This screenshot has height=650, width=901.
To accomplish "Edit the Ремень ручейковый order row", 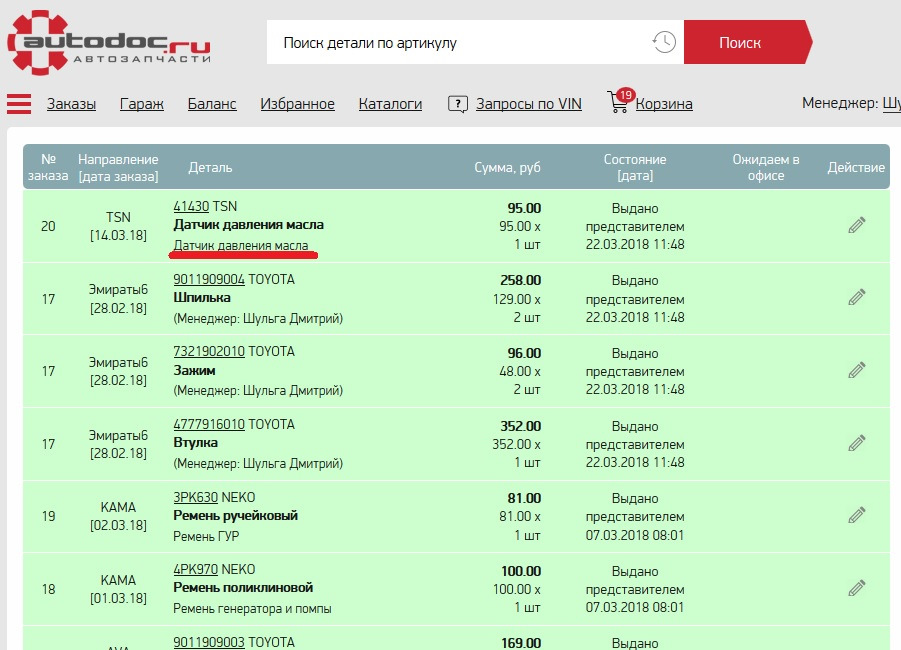I will (x=856, y=516).
